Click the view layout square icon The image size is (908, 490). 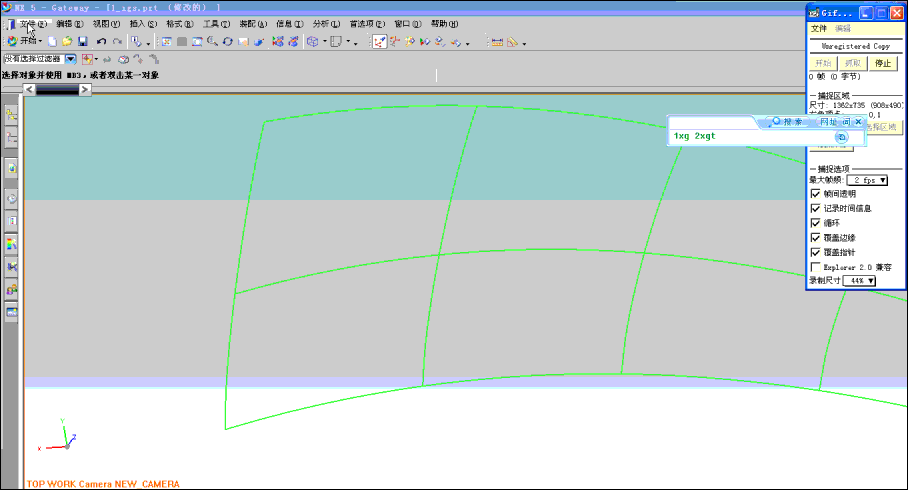(x=336, y=42)
